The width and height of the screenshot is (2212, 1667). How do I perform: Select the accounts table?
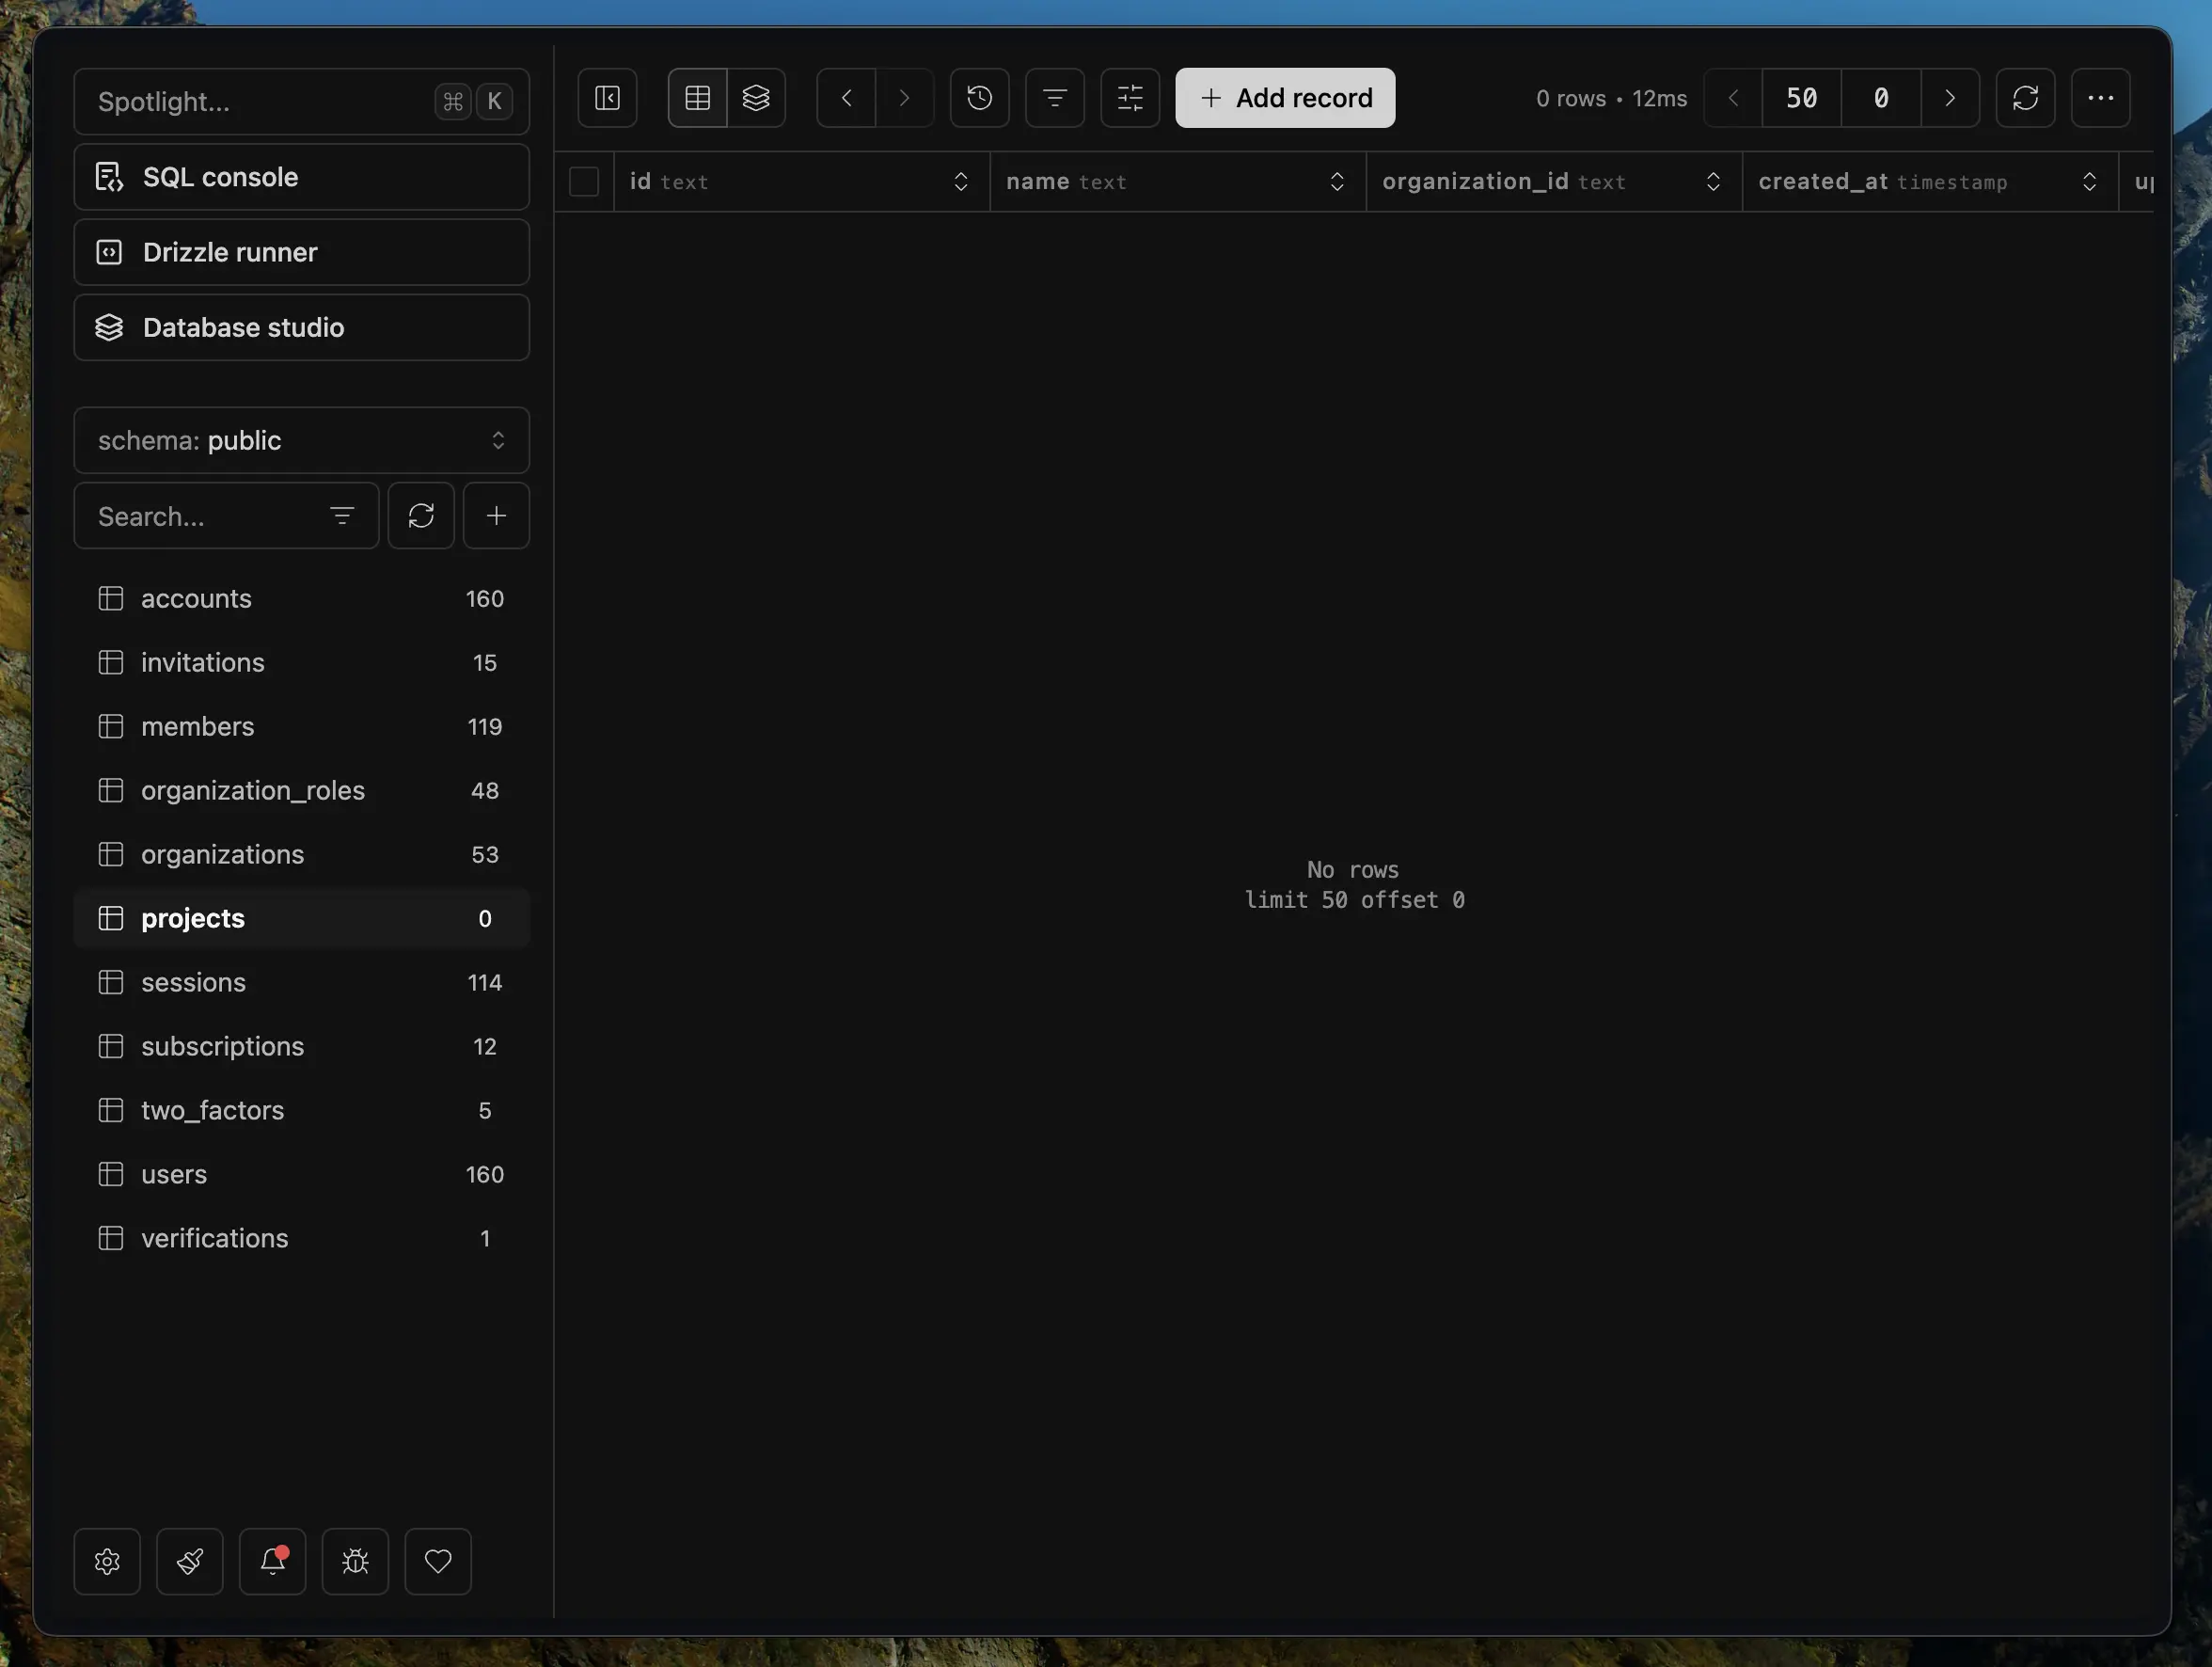(301, 598)
